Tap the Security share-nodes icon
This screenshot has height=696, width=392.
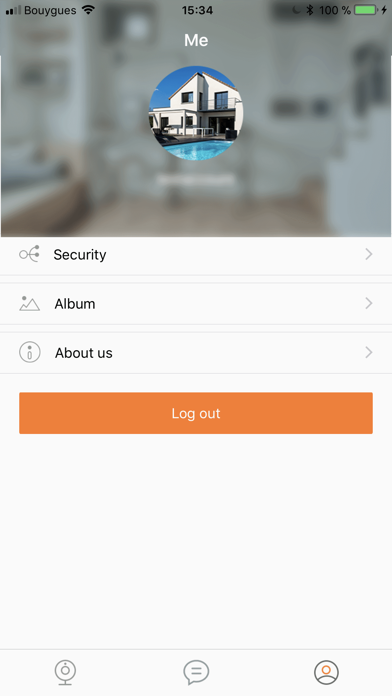tap(29, 254)
